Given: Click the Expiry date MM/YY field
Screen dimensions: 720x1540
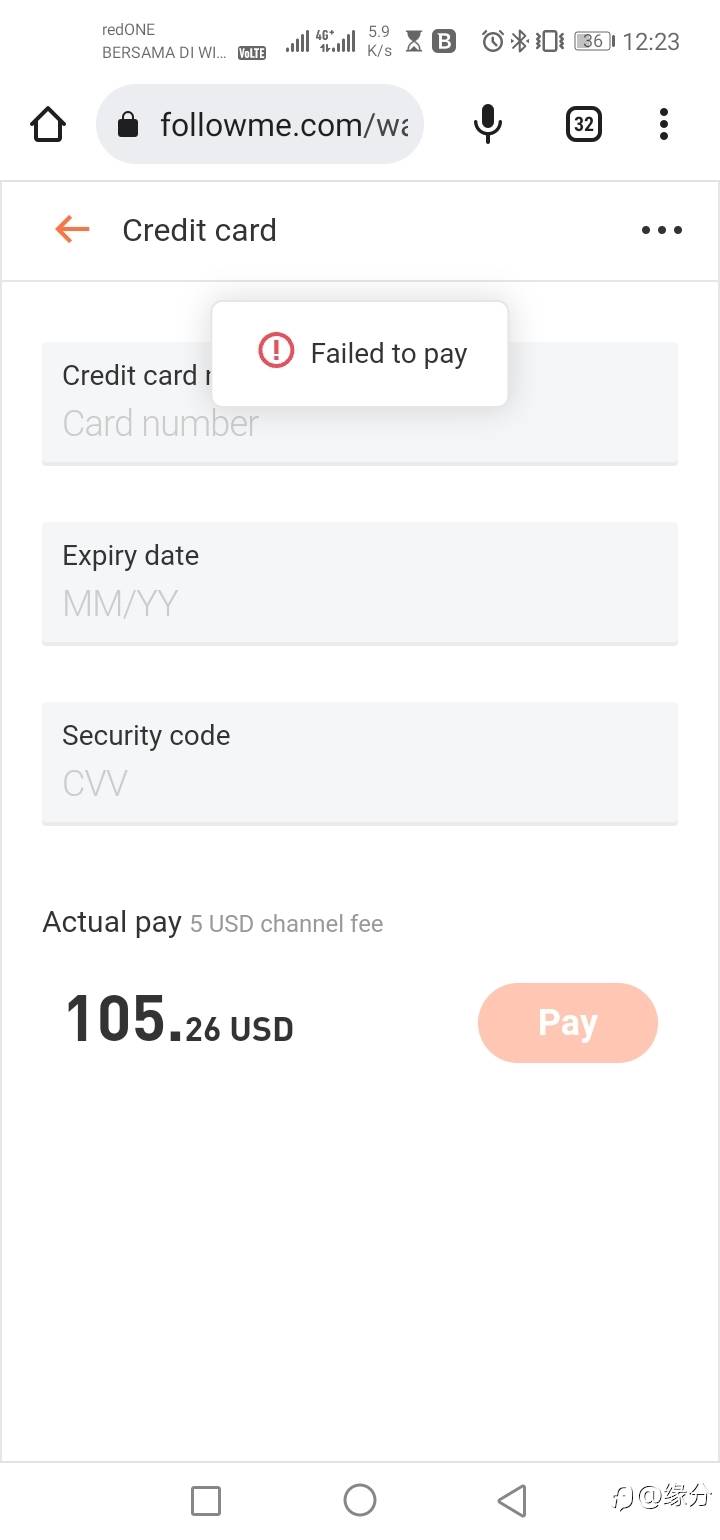Looking at the screenshot, I should click(360, 603).
